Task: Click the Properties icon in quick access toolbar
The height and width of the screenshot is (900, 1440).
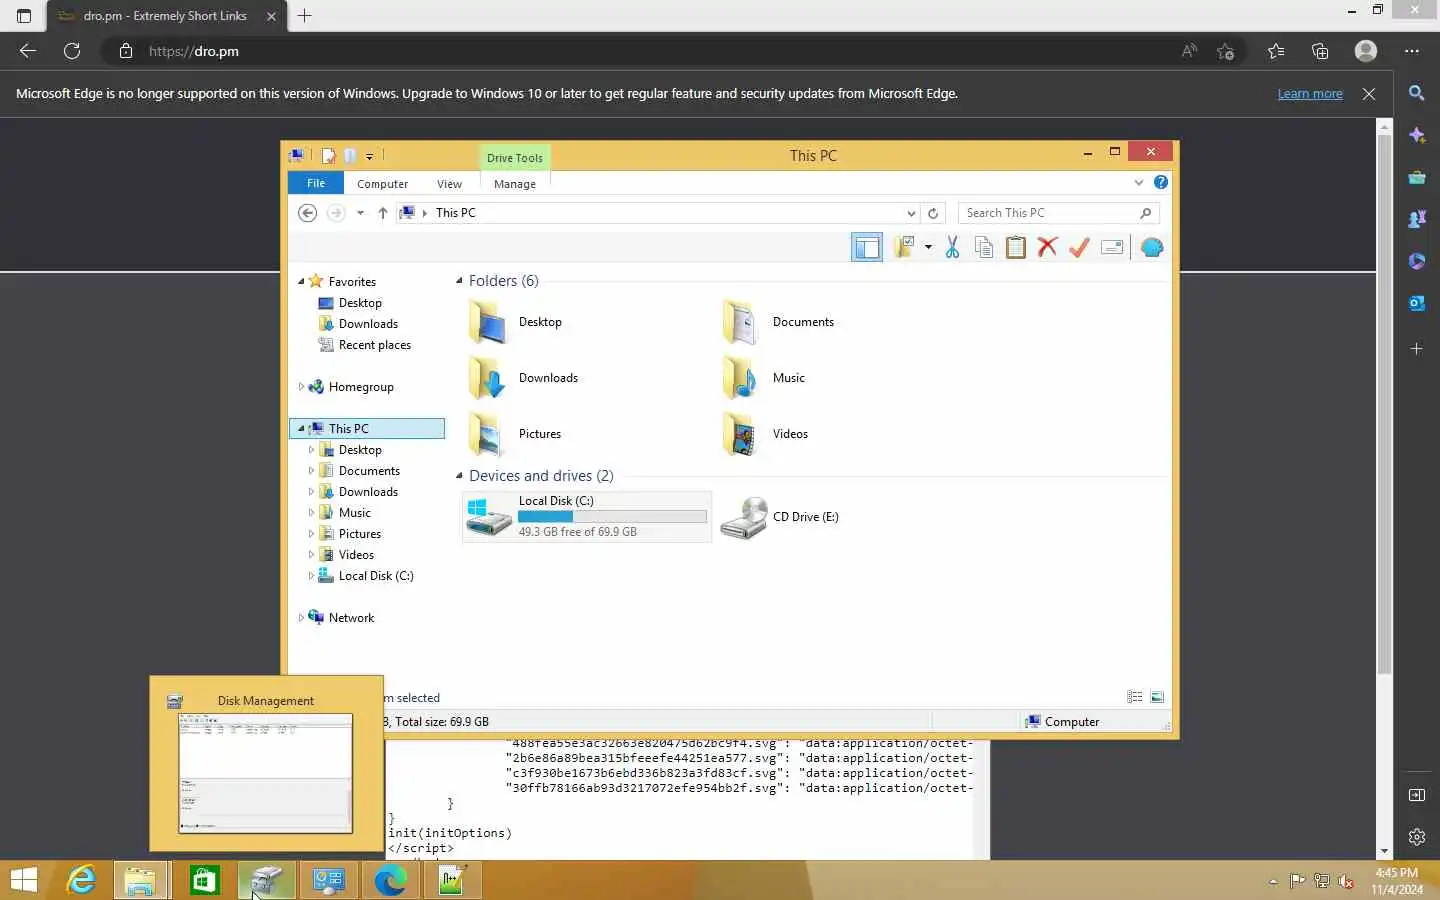Action: coord(328,156)
